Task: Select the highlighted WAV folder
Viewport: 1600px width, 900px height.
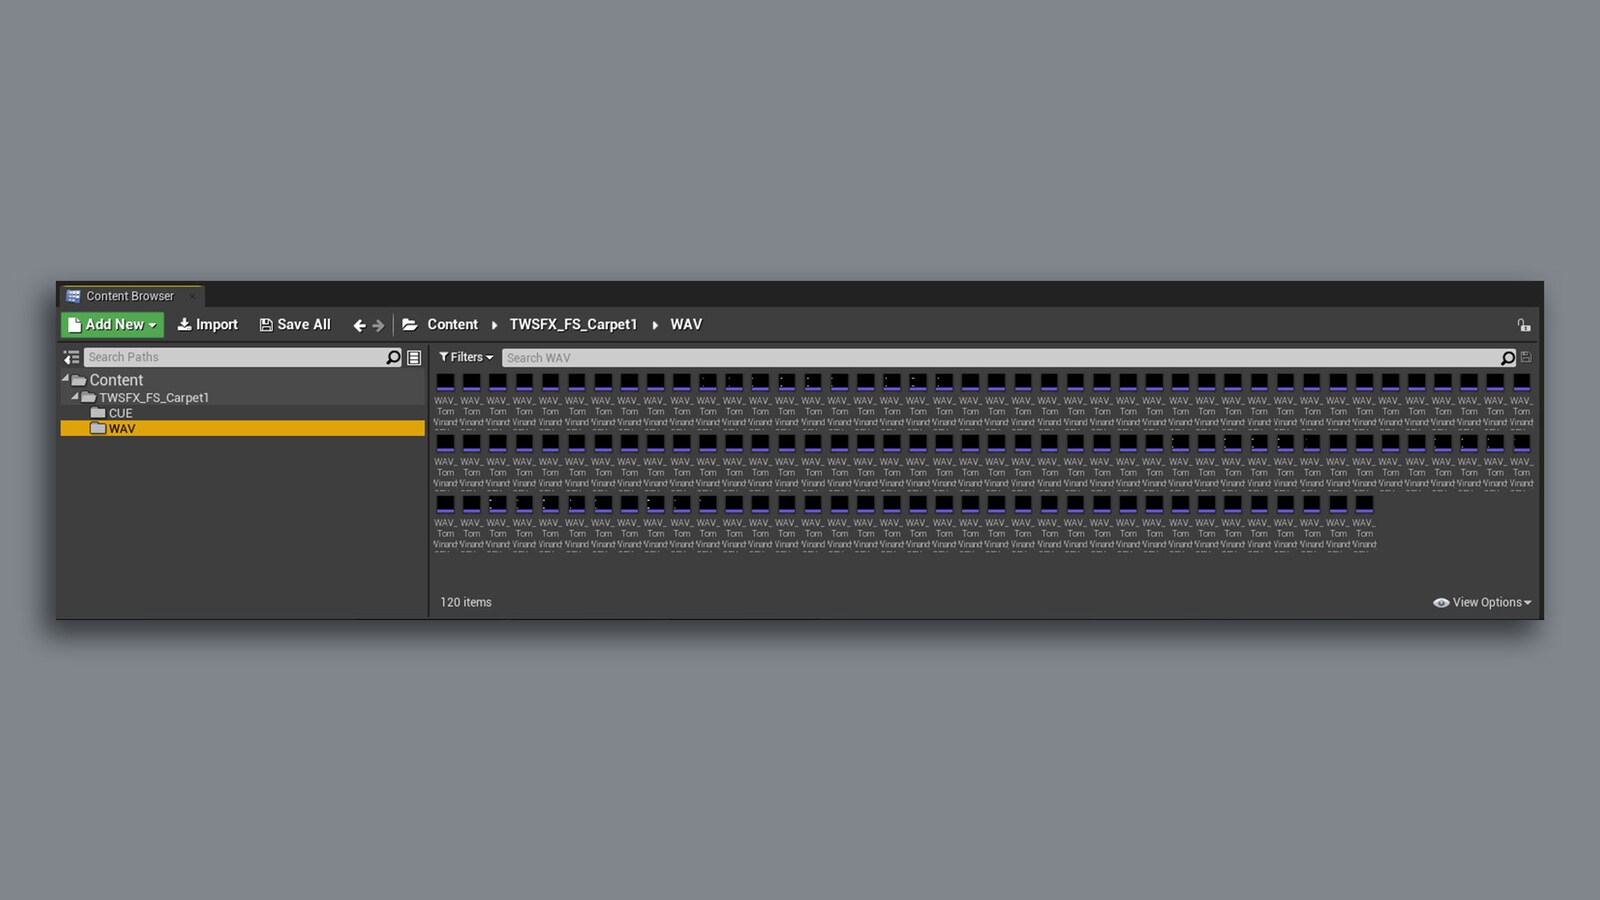Action: (x=242, y=428)
